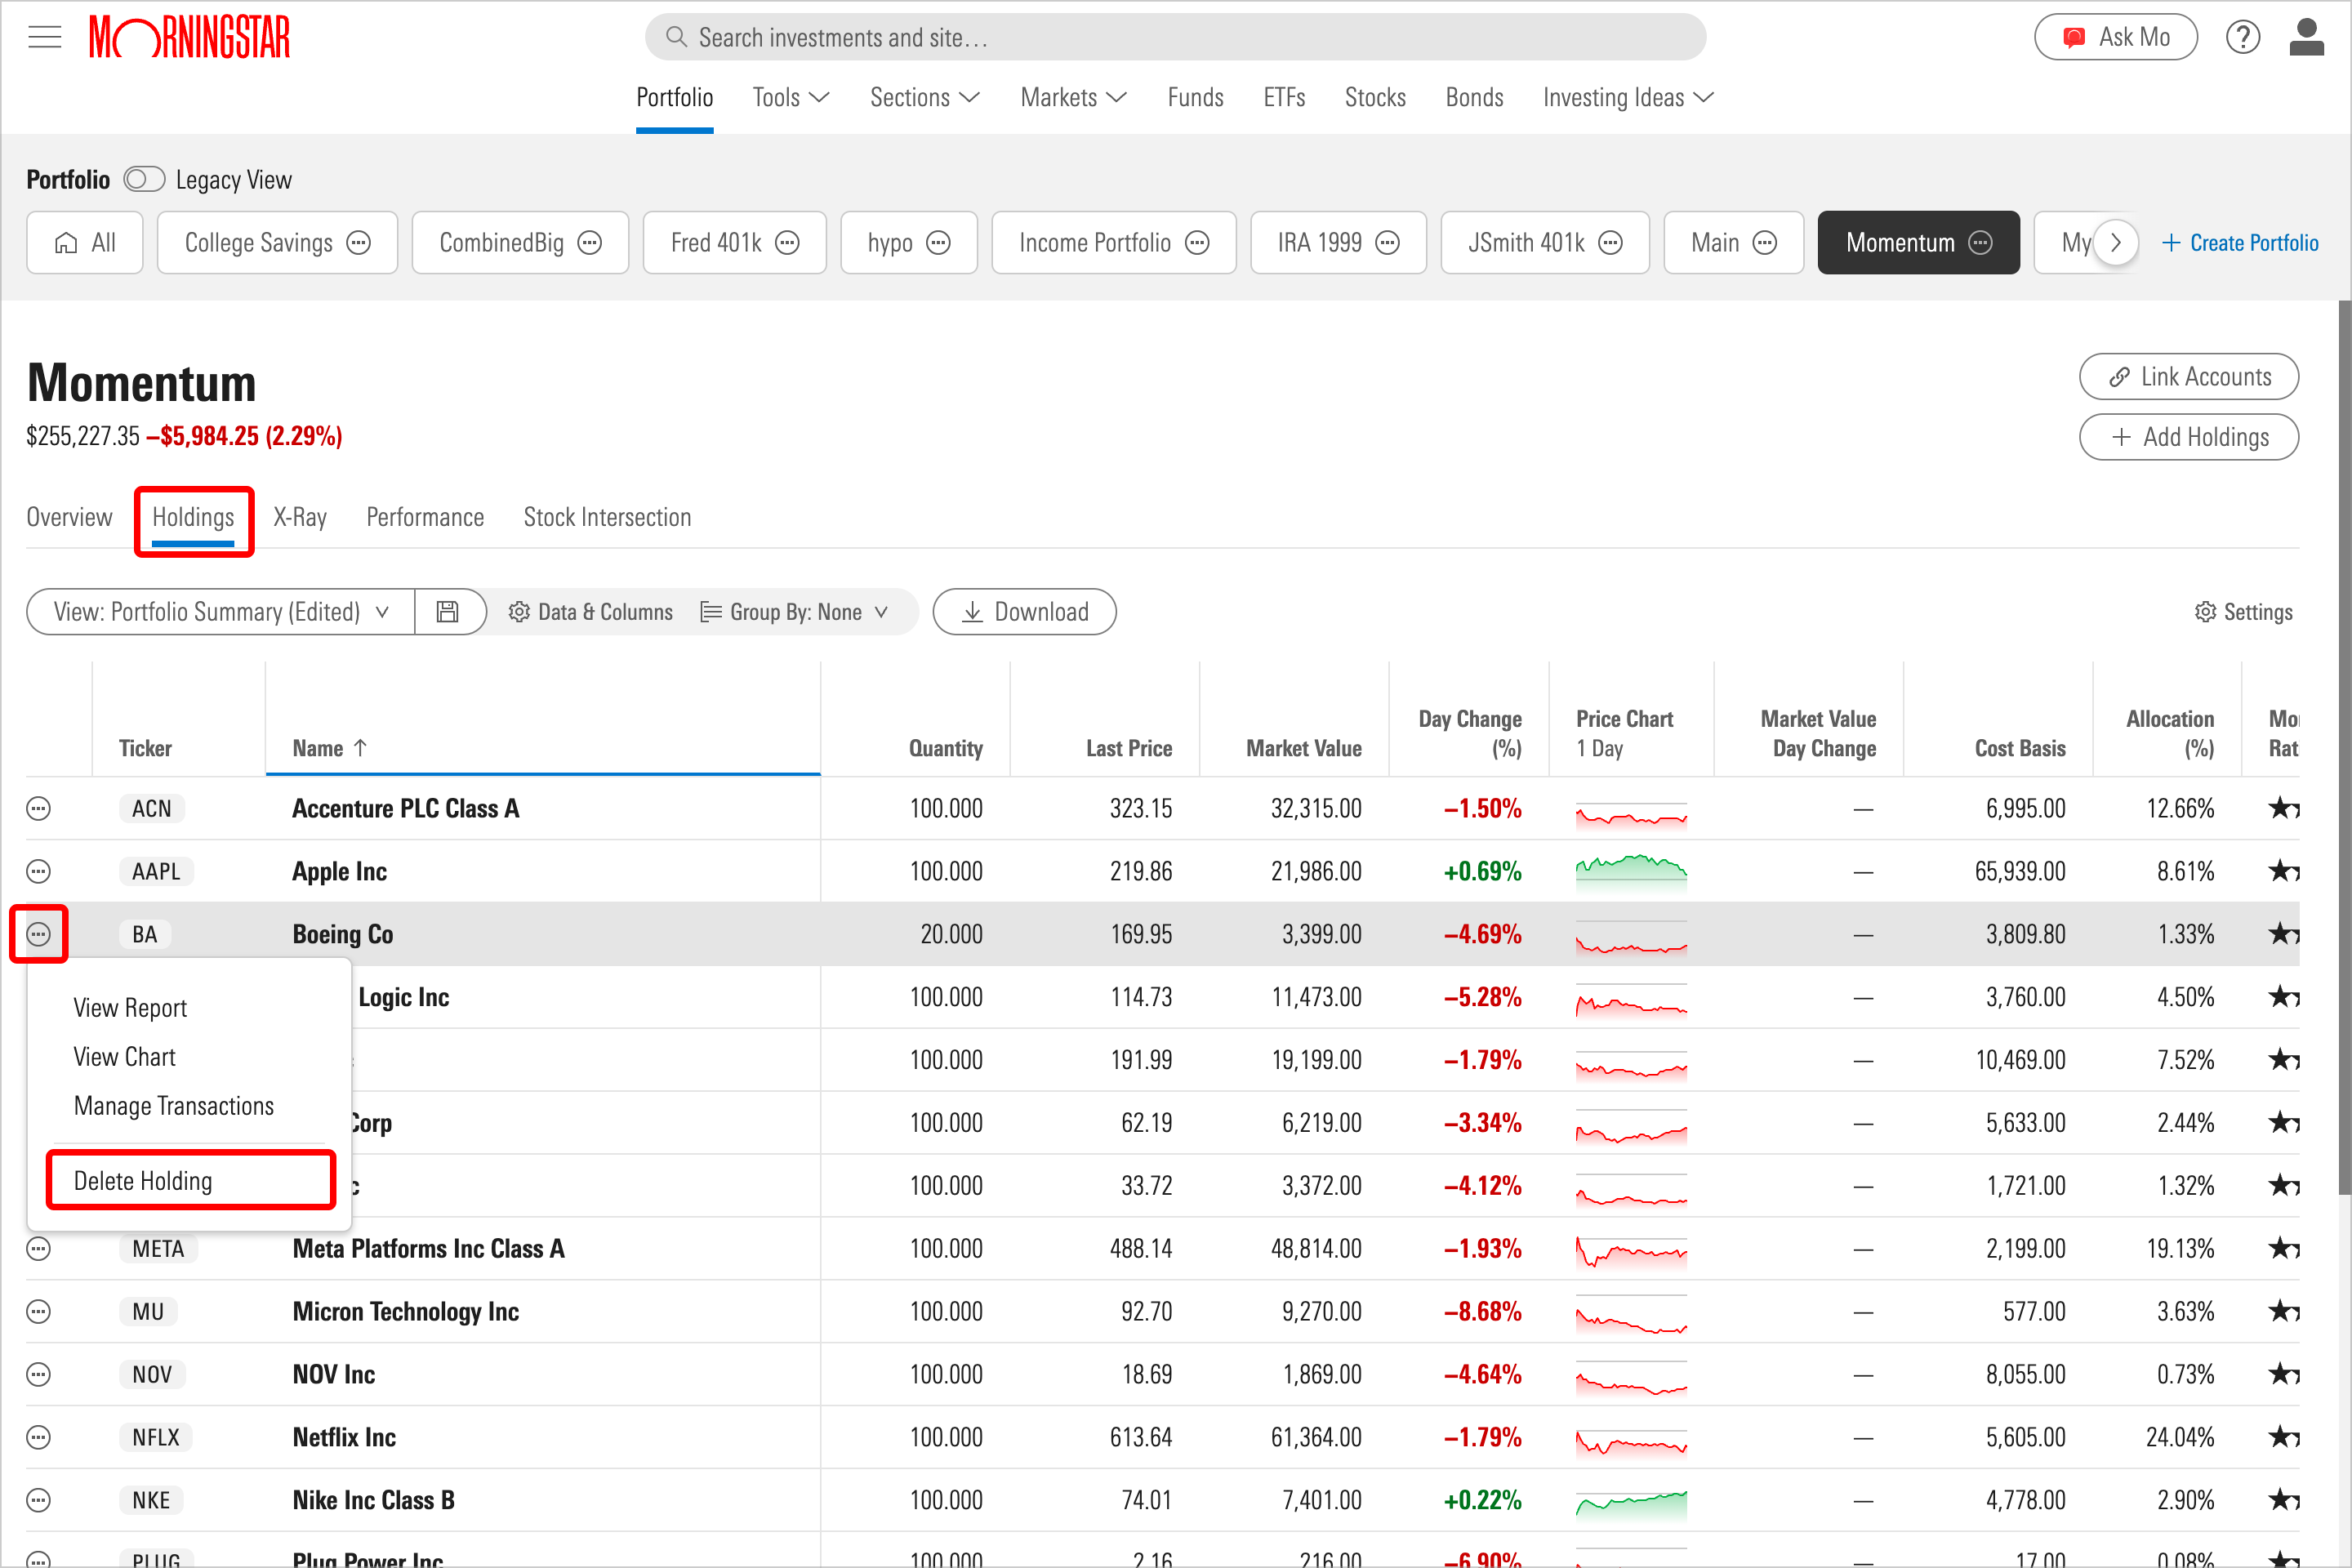Click the page vertical scrollbar

pos(2344,747)
